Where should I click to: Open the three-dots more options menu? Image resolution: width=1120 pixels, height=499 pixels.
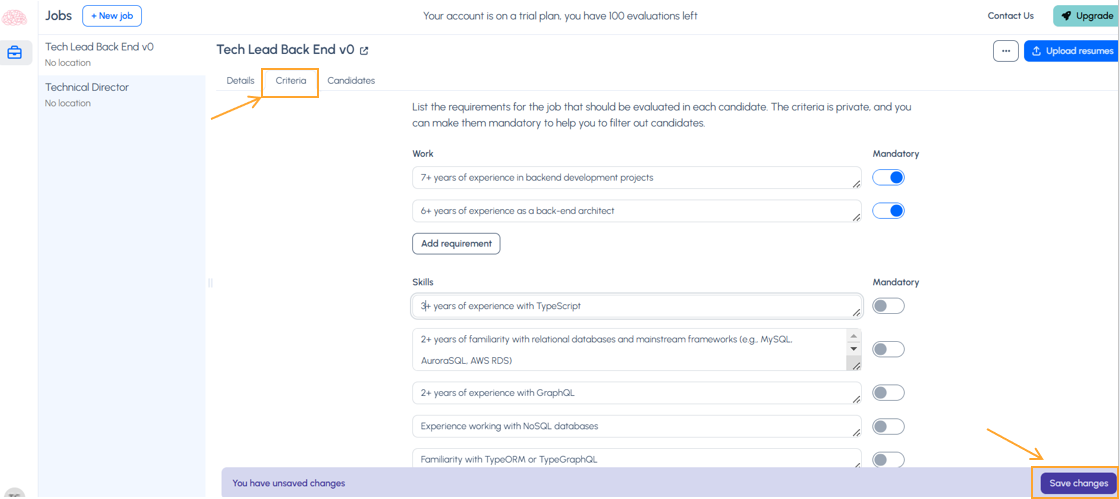(1006, 51)
